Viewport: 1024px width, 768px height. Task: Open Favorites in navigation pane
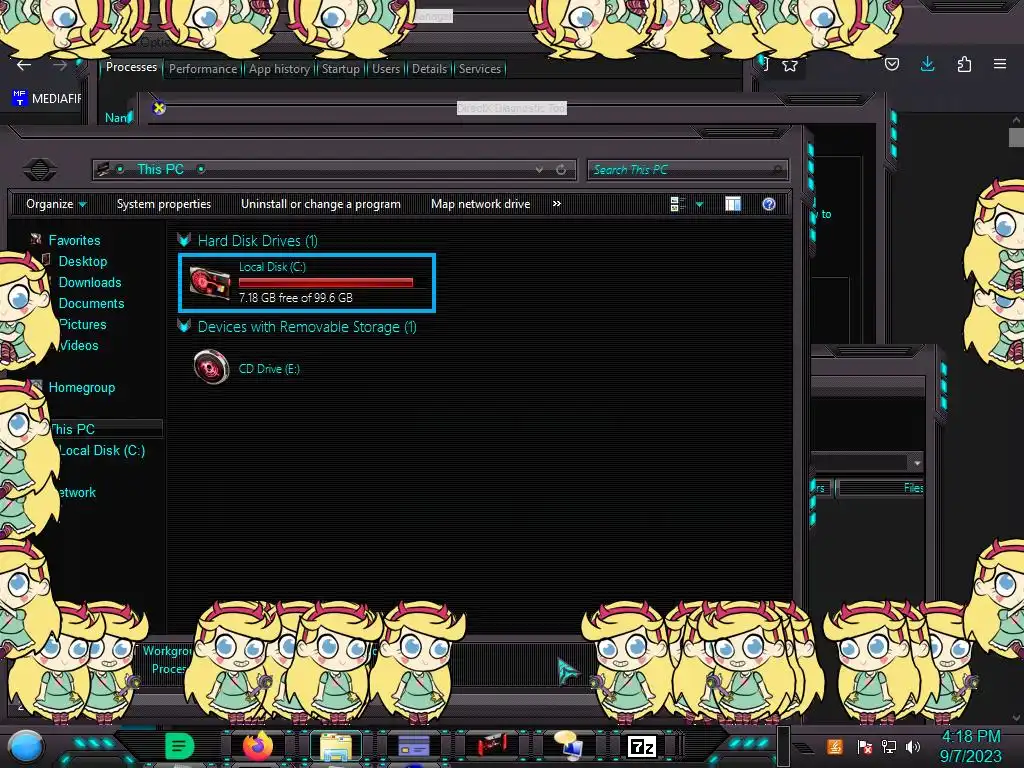click(74, 240)
